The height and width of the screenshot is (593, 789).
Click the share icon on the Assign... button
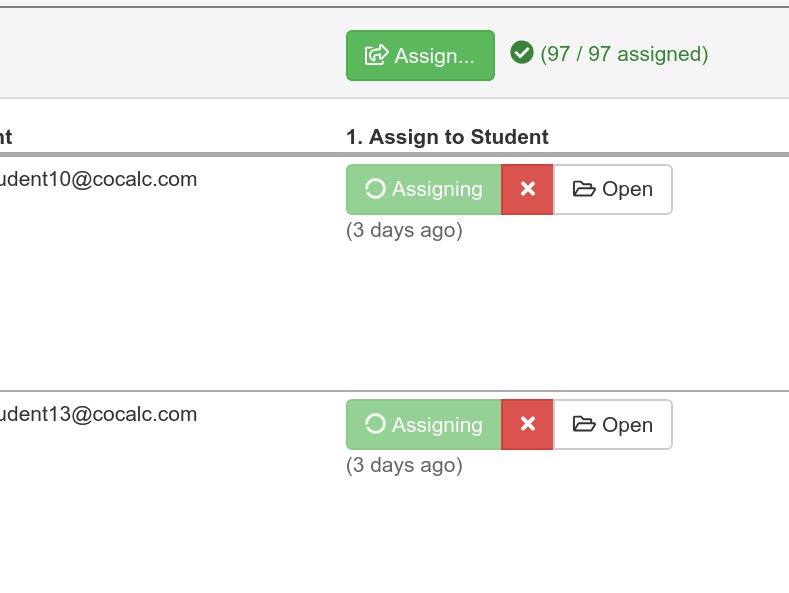click(377, 55)
